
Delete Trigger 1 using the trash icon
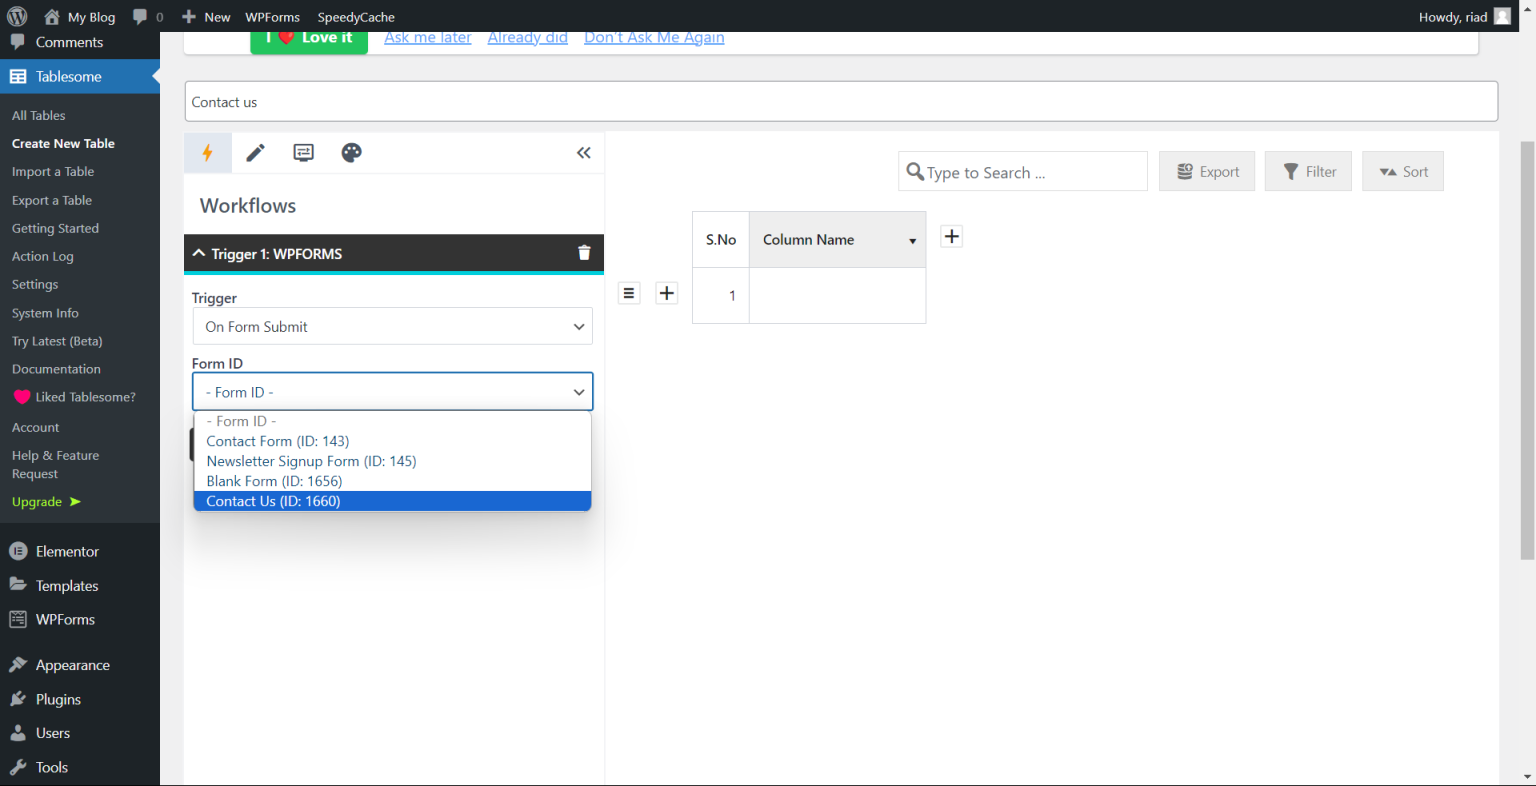tap(584, 252)
